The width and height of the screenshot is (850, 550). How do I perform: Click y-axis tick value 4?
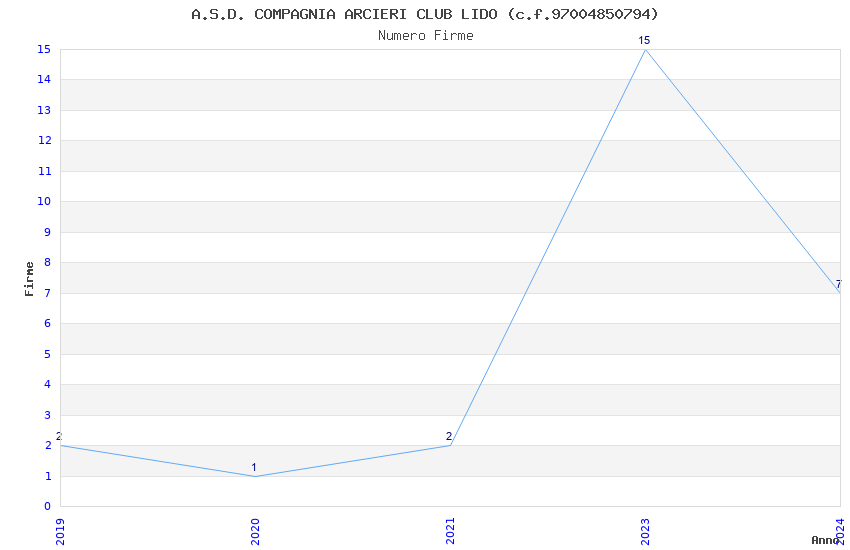(x=48, y=384)
